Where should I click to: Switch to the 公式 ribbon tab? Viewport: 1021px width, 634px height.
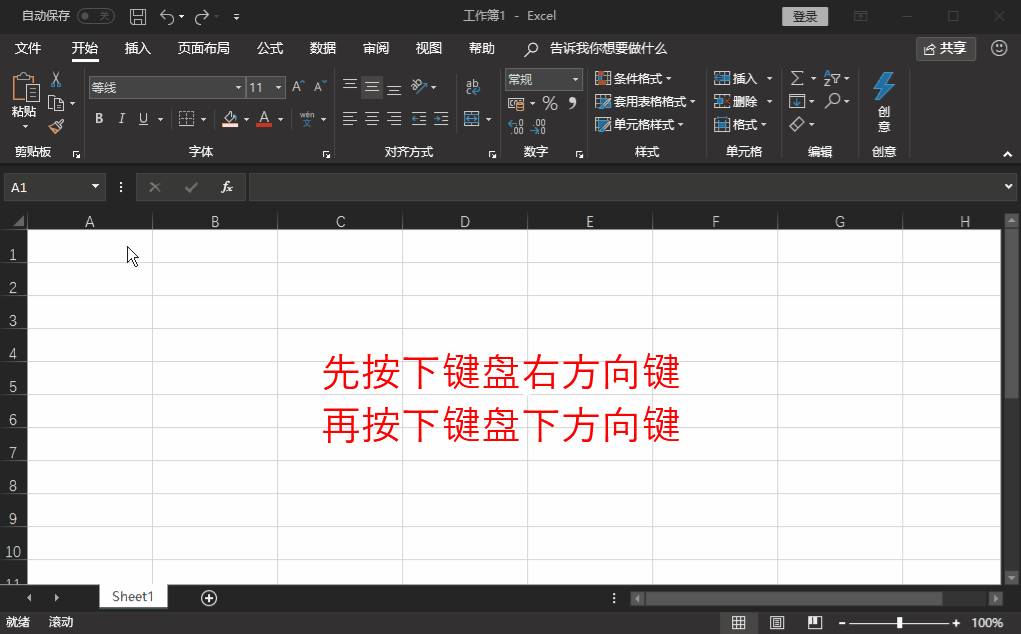(270, 48)
